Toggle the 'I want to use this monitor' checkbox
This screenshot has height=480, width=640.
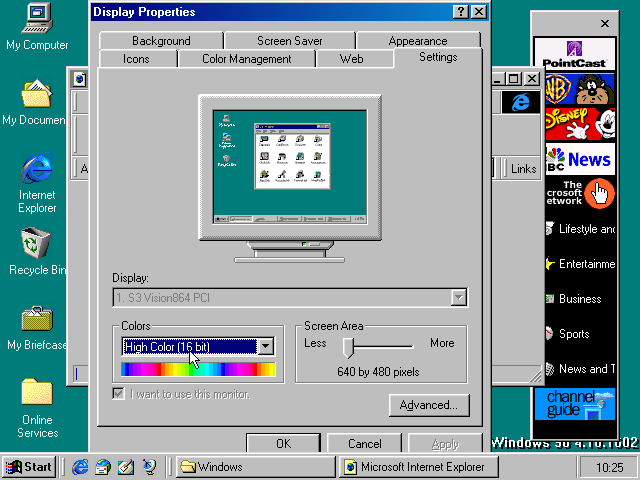coord(118,394)
